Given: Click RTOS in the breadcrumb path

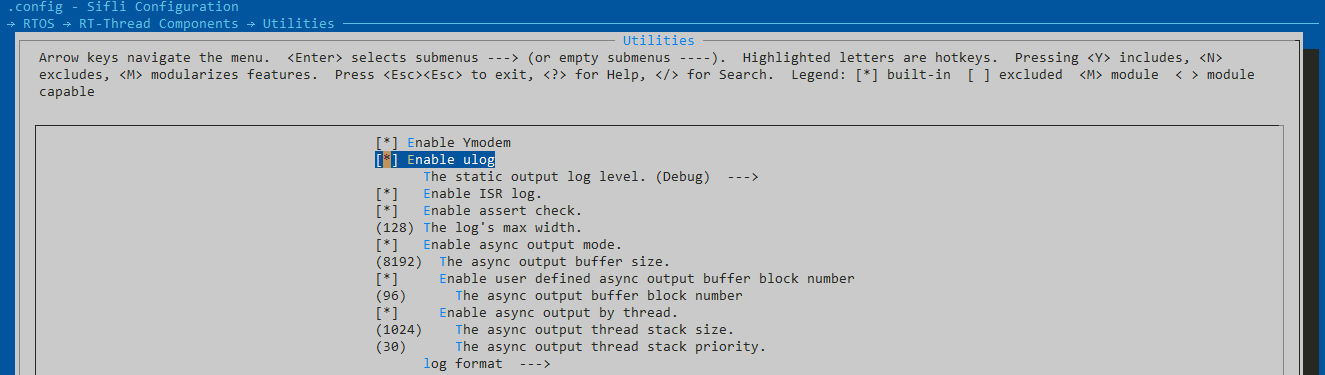Looking at the screenshot, I should (x=39, y=23).
